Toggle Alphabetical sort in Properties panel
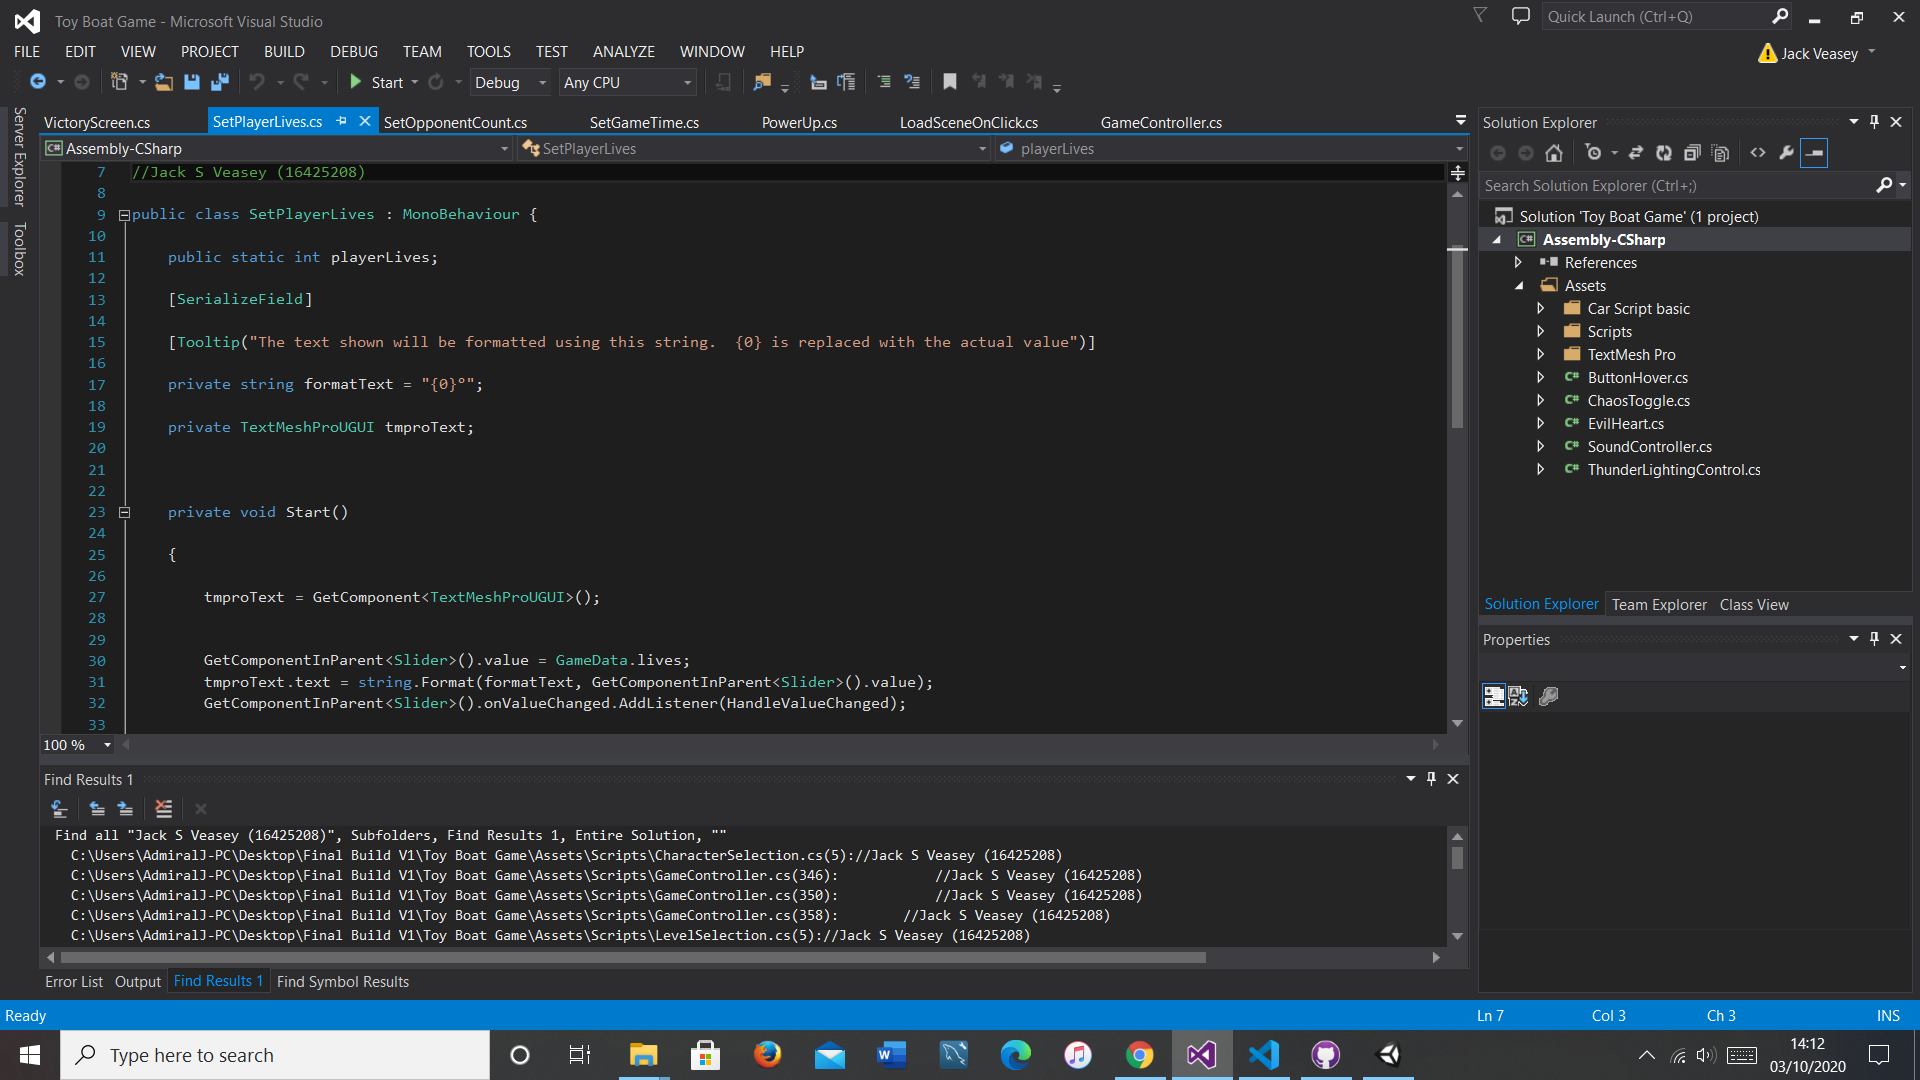This screenshot has width=1920, height=1080. pos(1518,697)
